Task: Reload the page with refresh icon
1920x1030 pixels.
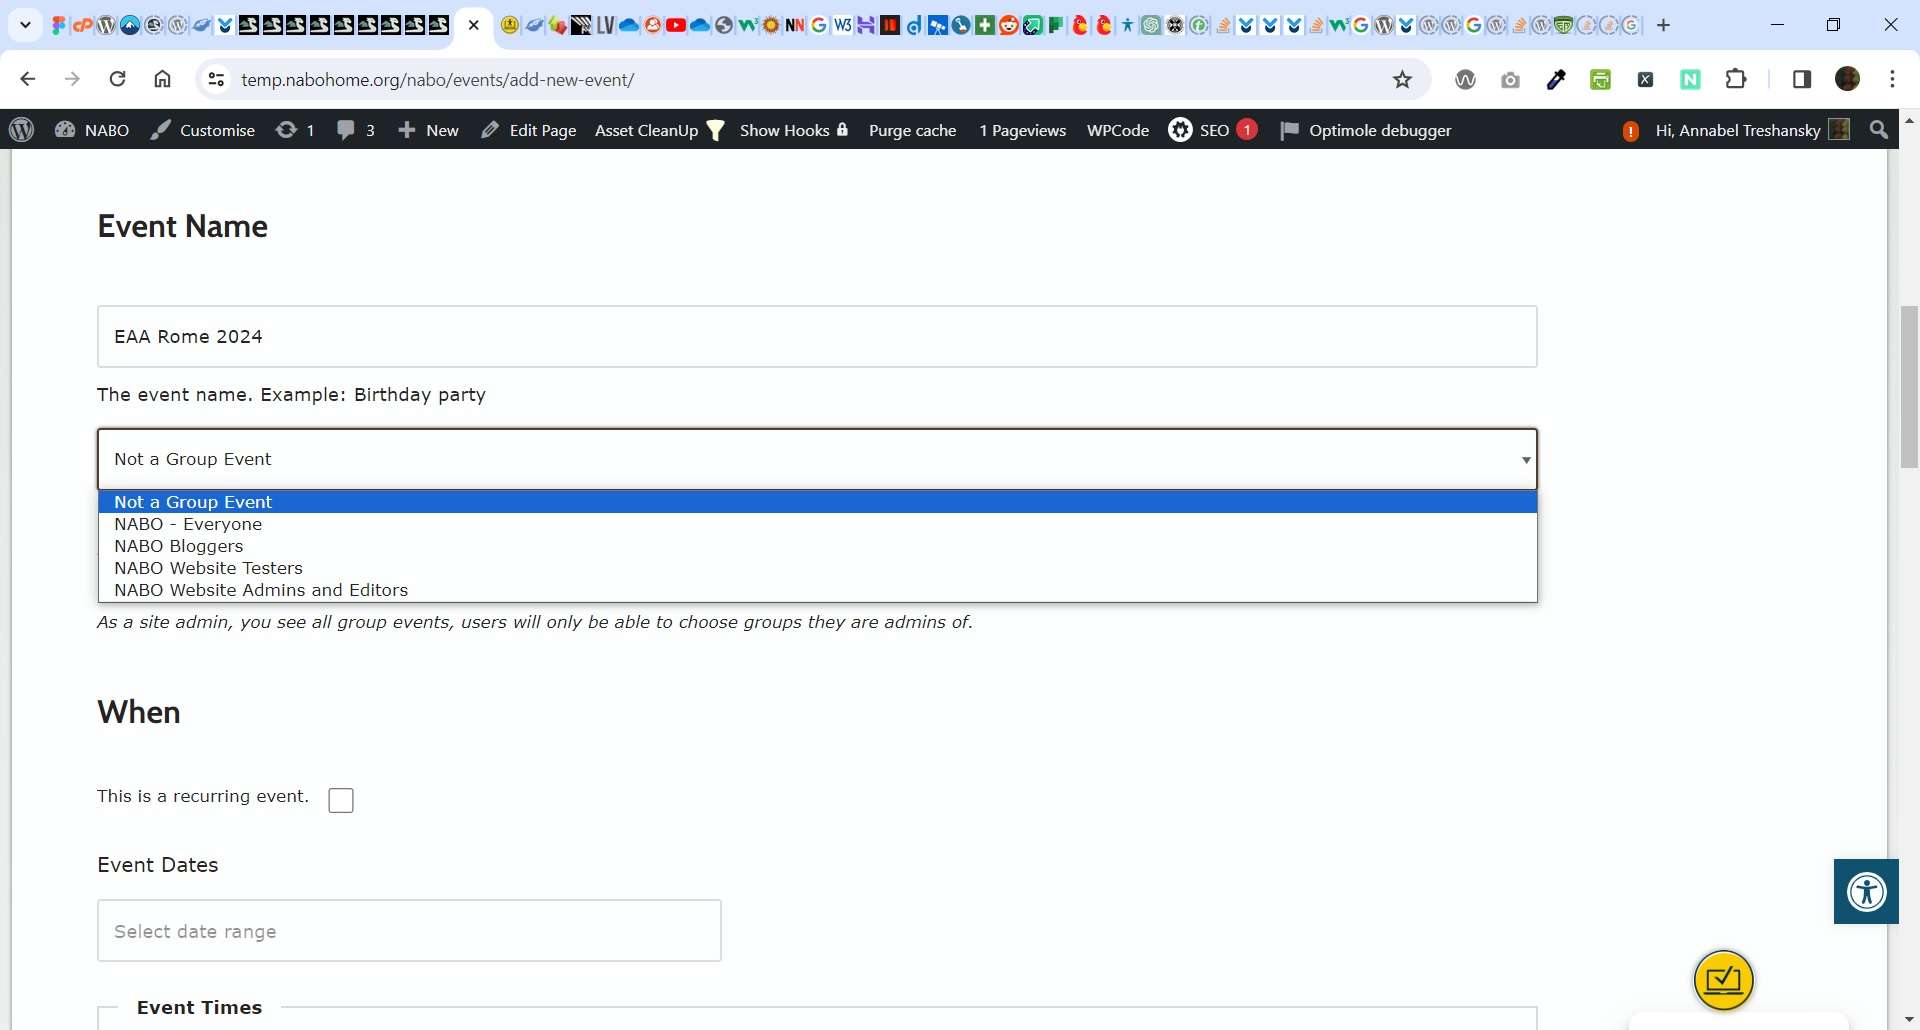Action: 118,79
